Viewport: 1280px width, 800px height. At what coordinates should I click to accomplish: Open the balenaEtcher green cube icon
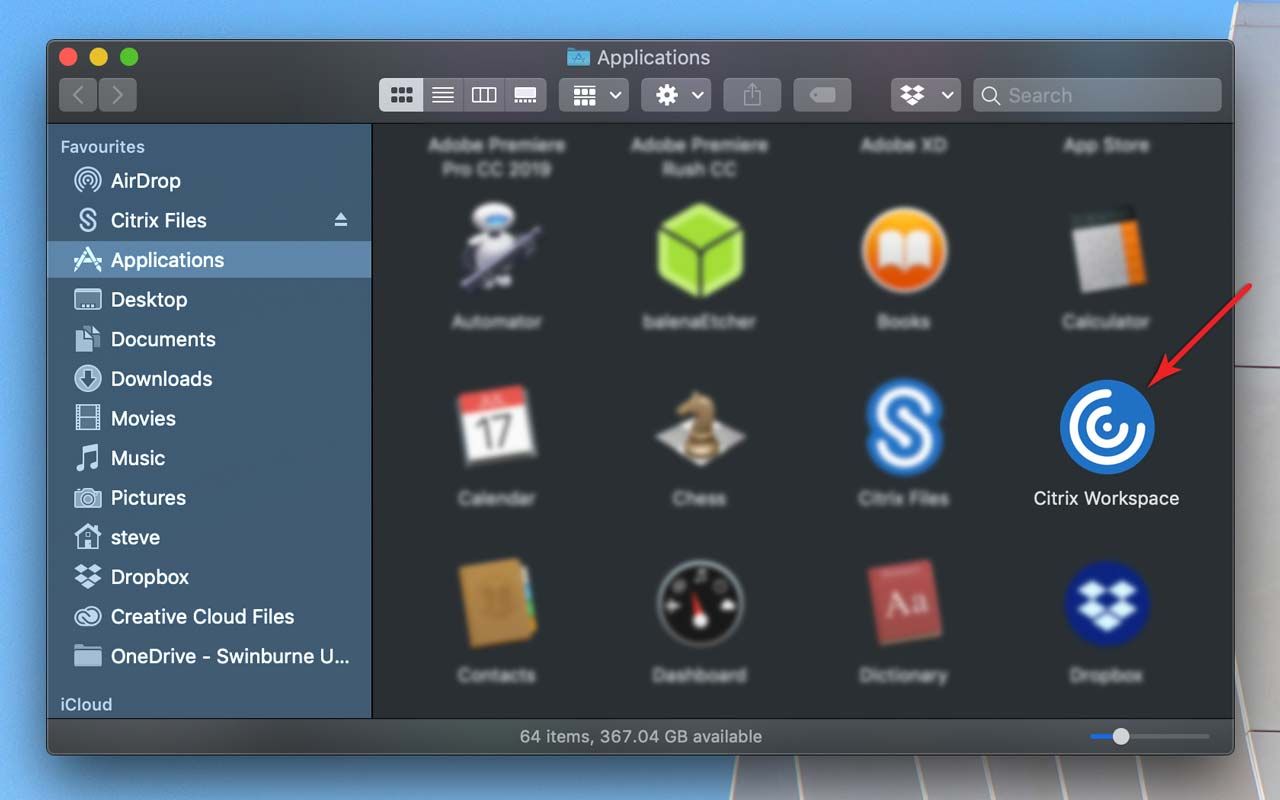[x=699, y=250]
